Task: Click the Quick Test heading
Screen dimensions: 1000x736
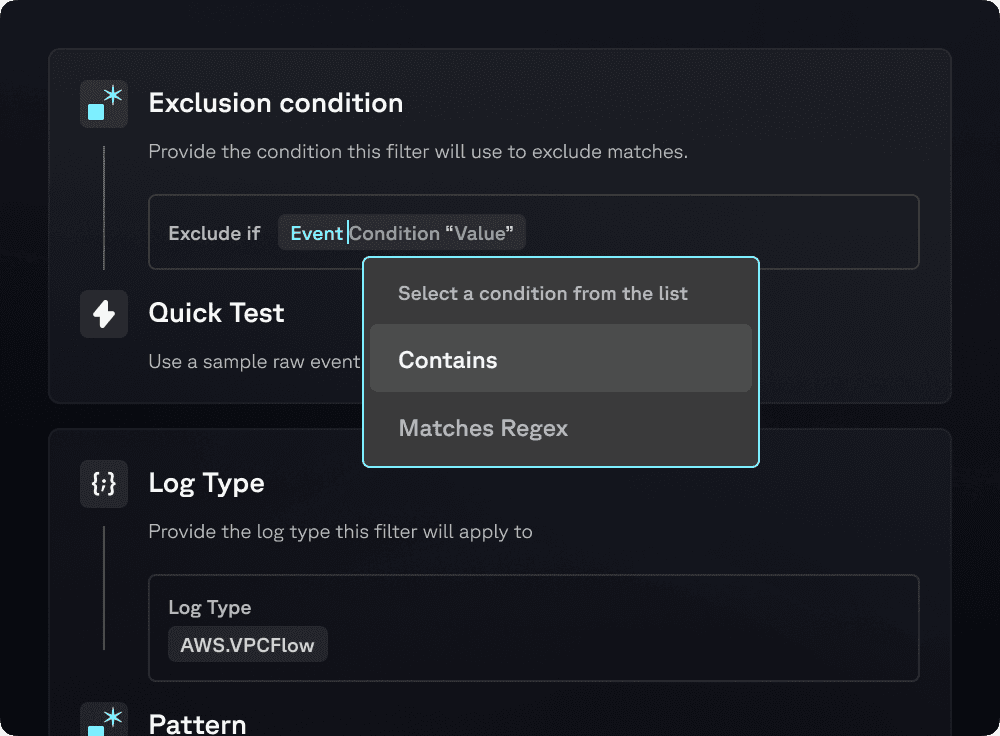Action: [216, 313]
